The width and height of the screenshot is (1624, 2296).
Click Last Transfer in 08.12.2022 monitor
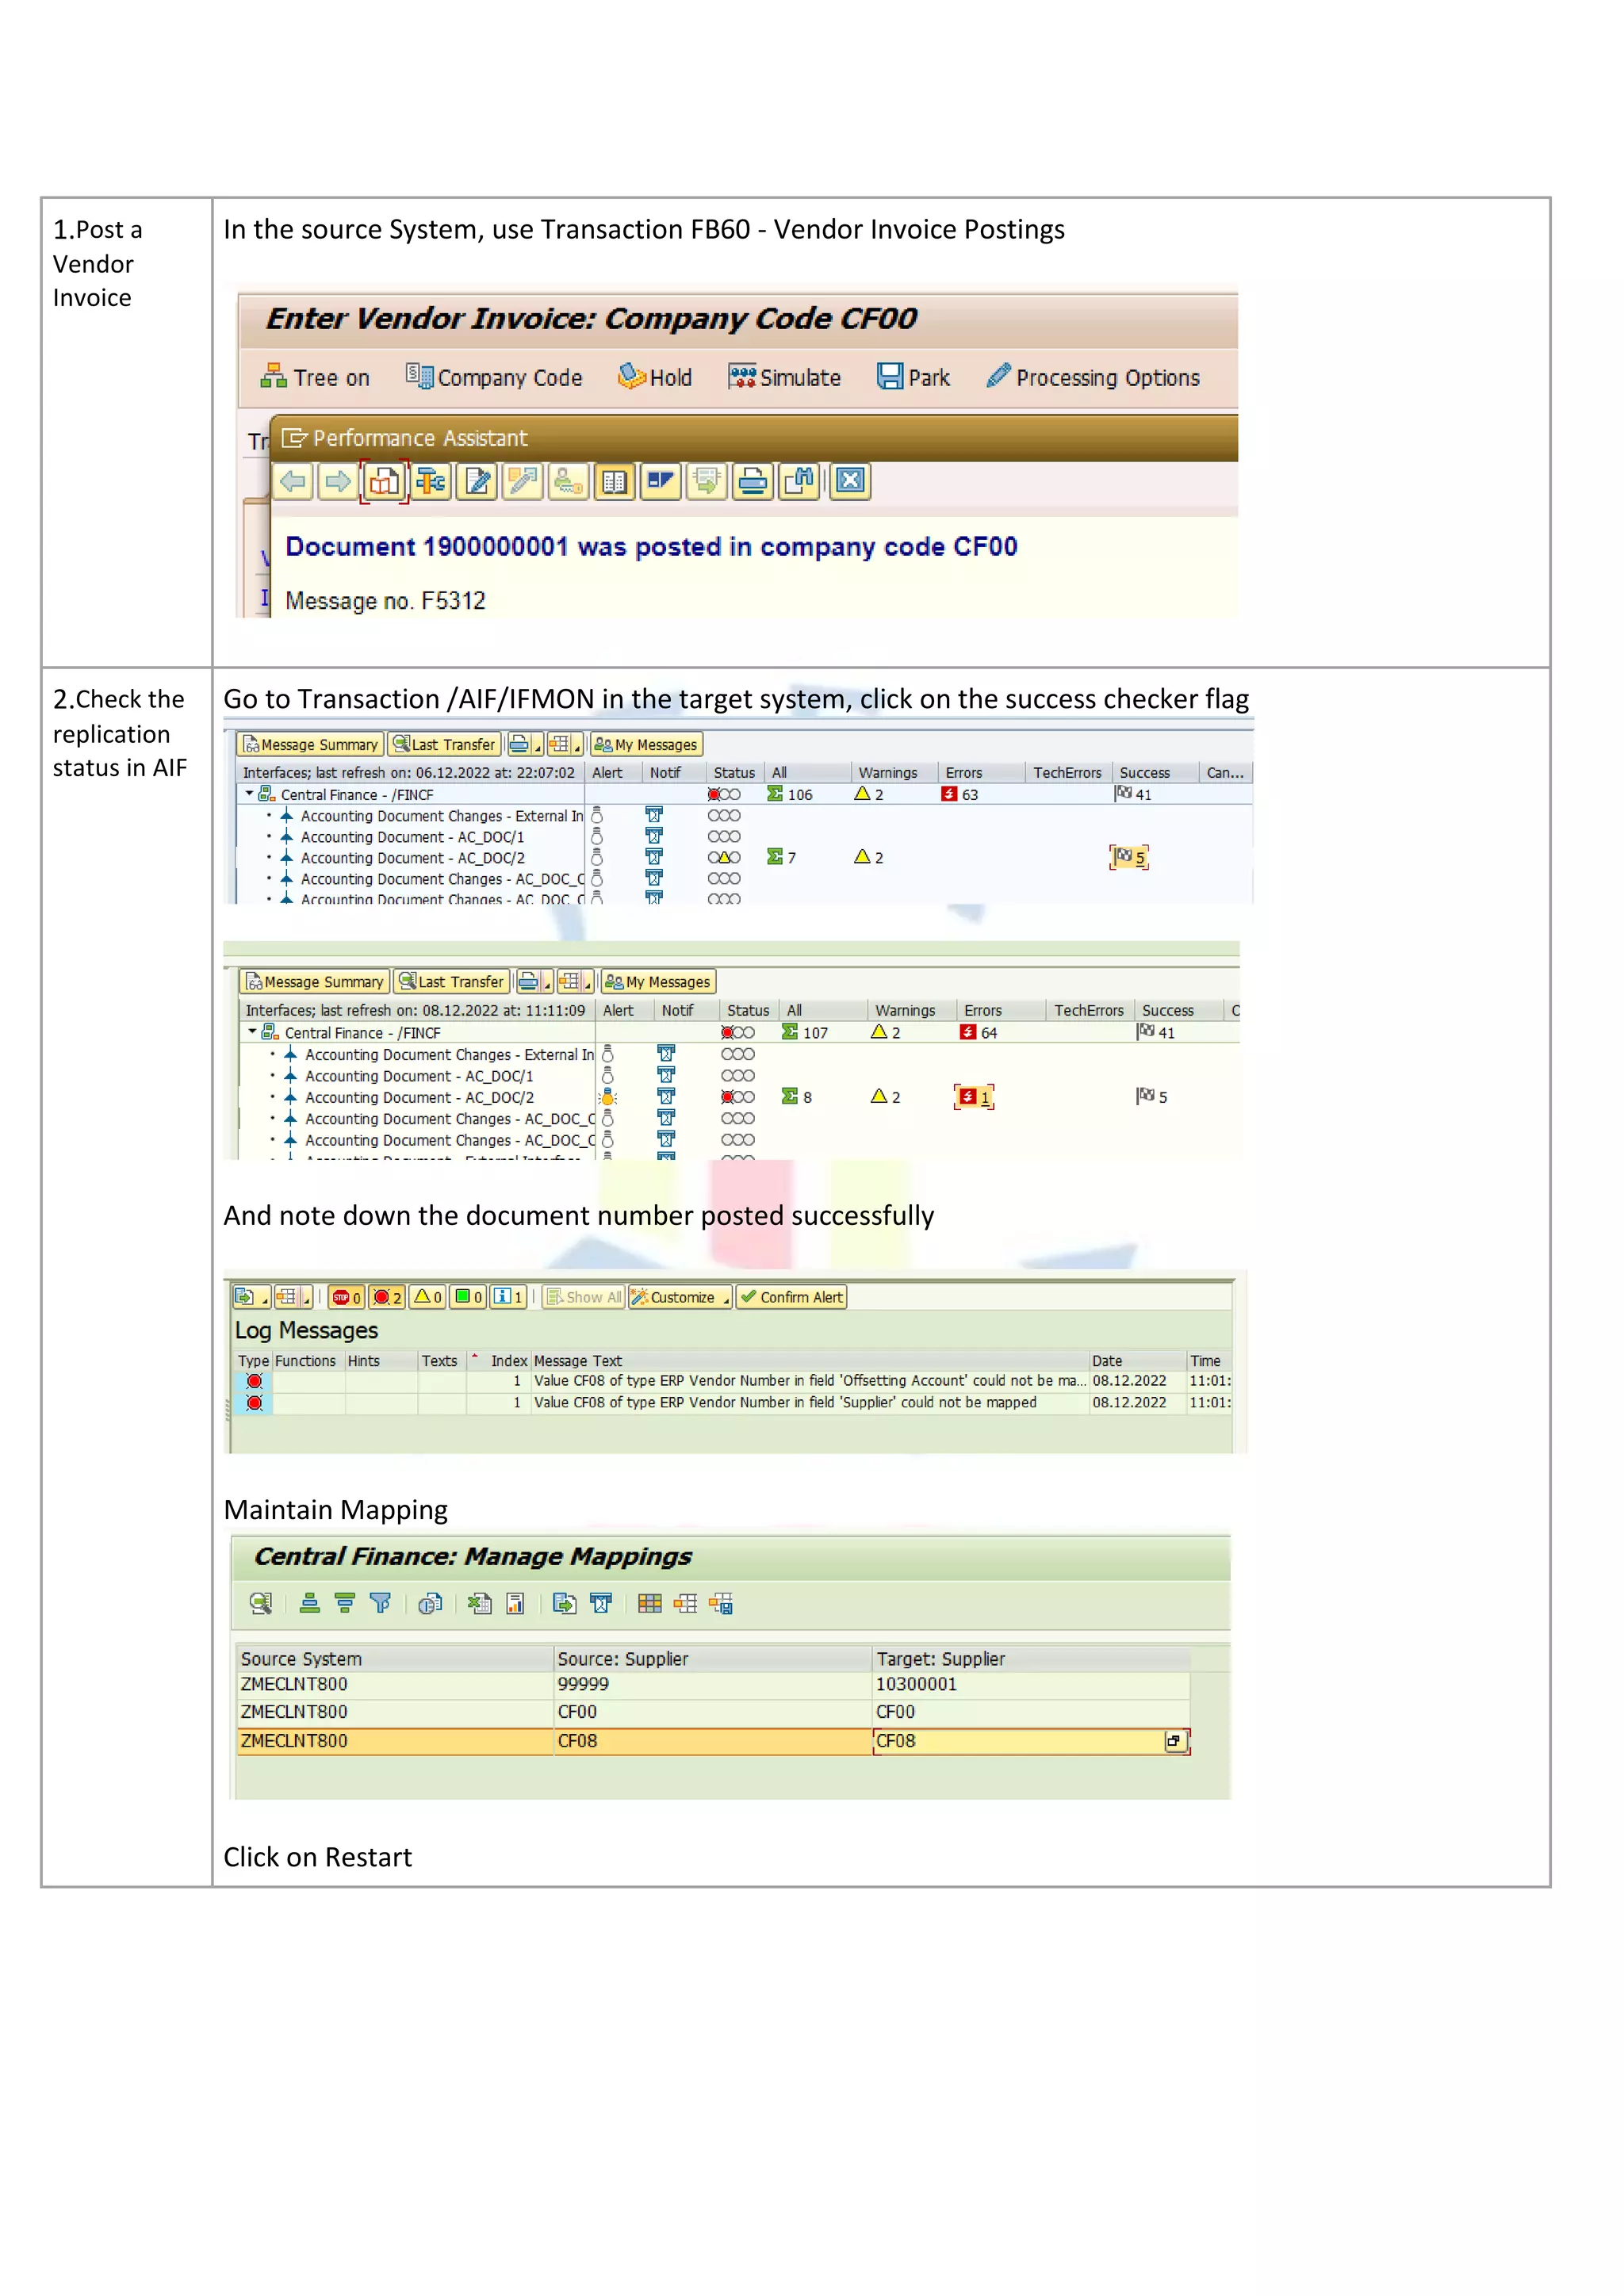pyautogui.click(x=452, y=982)
